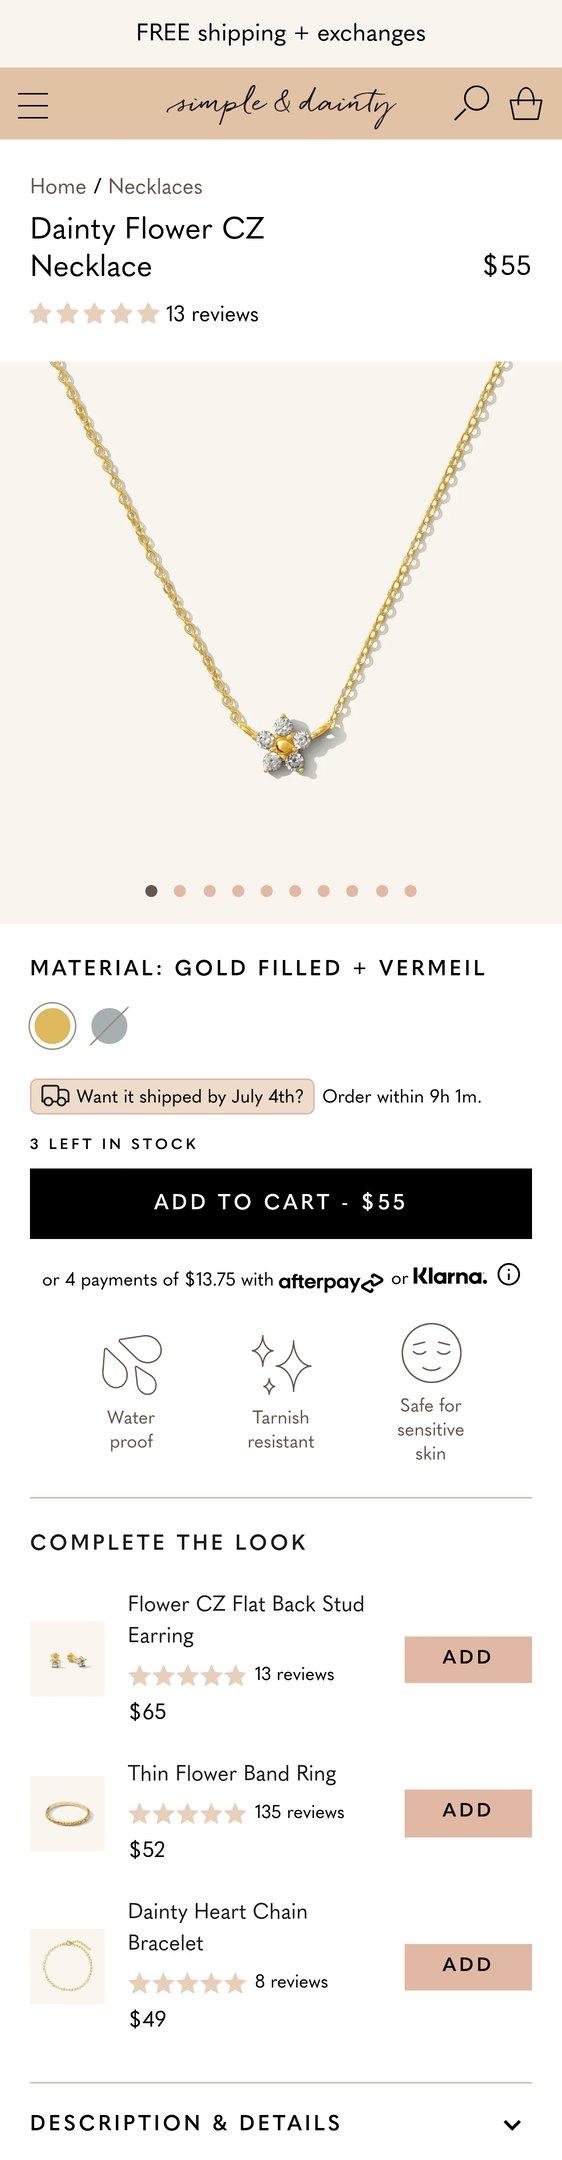The image size is (562, 2160).
Task: Jump to second image carousel dot
Action: pyautogui.click(x=180, y=891)
